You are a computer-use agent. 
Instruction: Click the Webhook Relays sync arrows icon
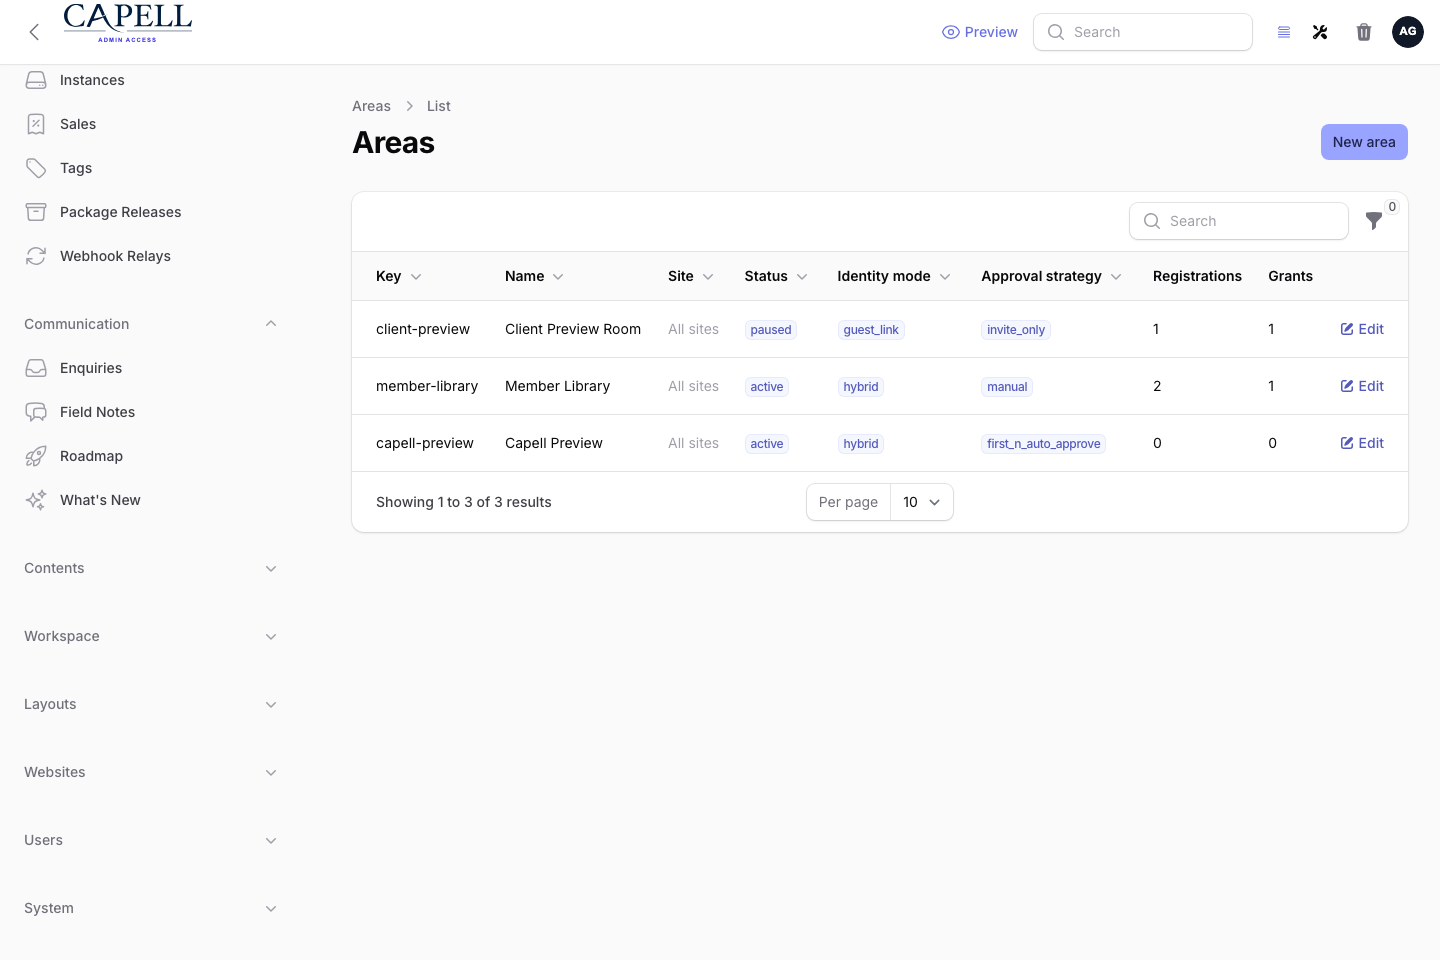coord(36,256)
